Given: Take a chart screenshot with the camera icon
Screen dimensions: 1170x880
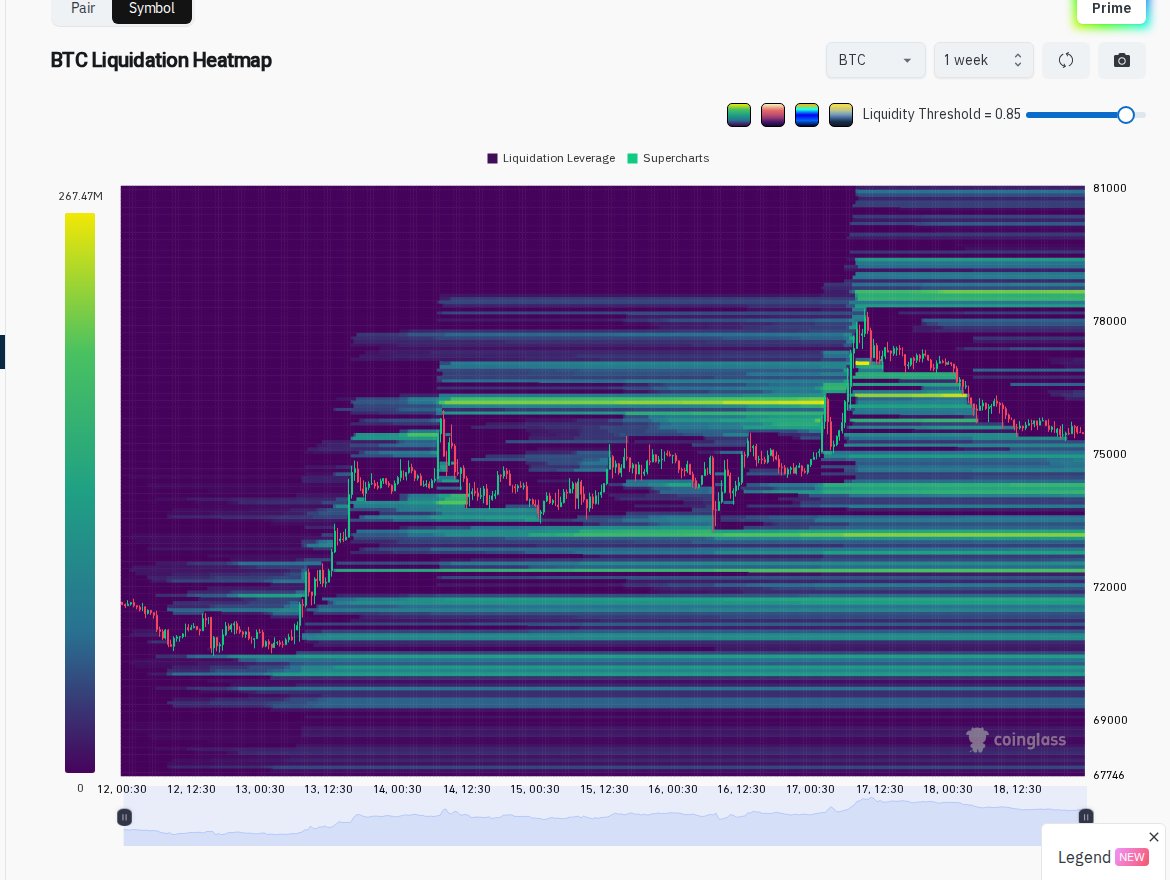Looking at the screenshot, I should click(1121, 60).
